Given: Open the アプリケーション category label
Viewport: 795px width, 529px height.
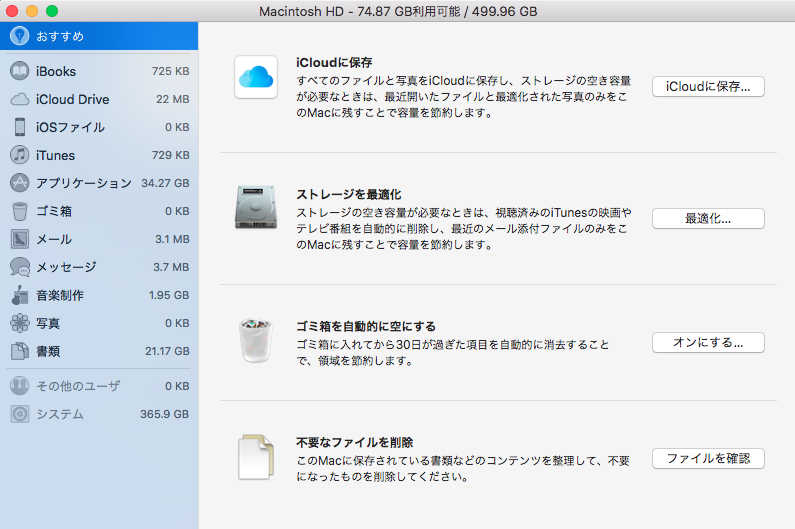Looking at the screenshot, I should tap(84, 183).
